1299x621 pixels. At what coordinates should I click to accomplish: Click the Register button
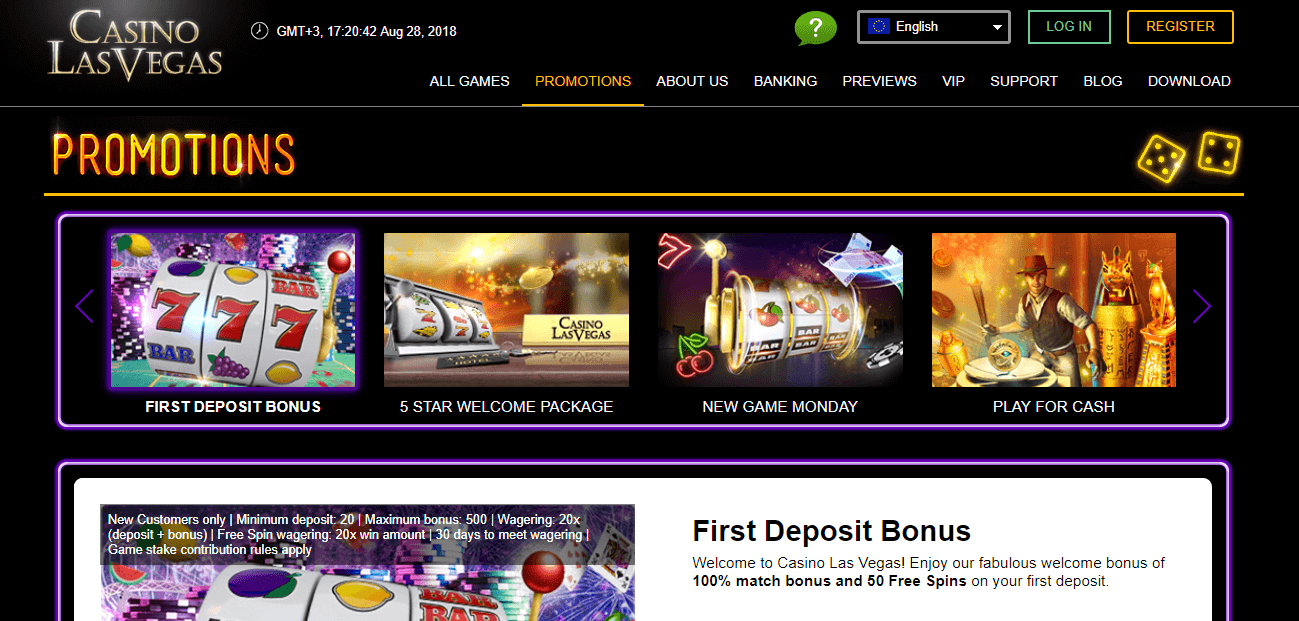tap(1180, 27)
